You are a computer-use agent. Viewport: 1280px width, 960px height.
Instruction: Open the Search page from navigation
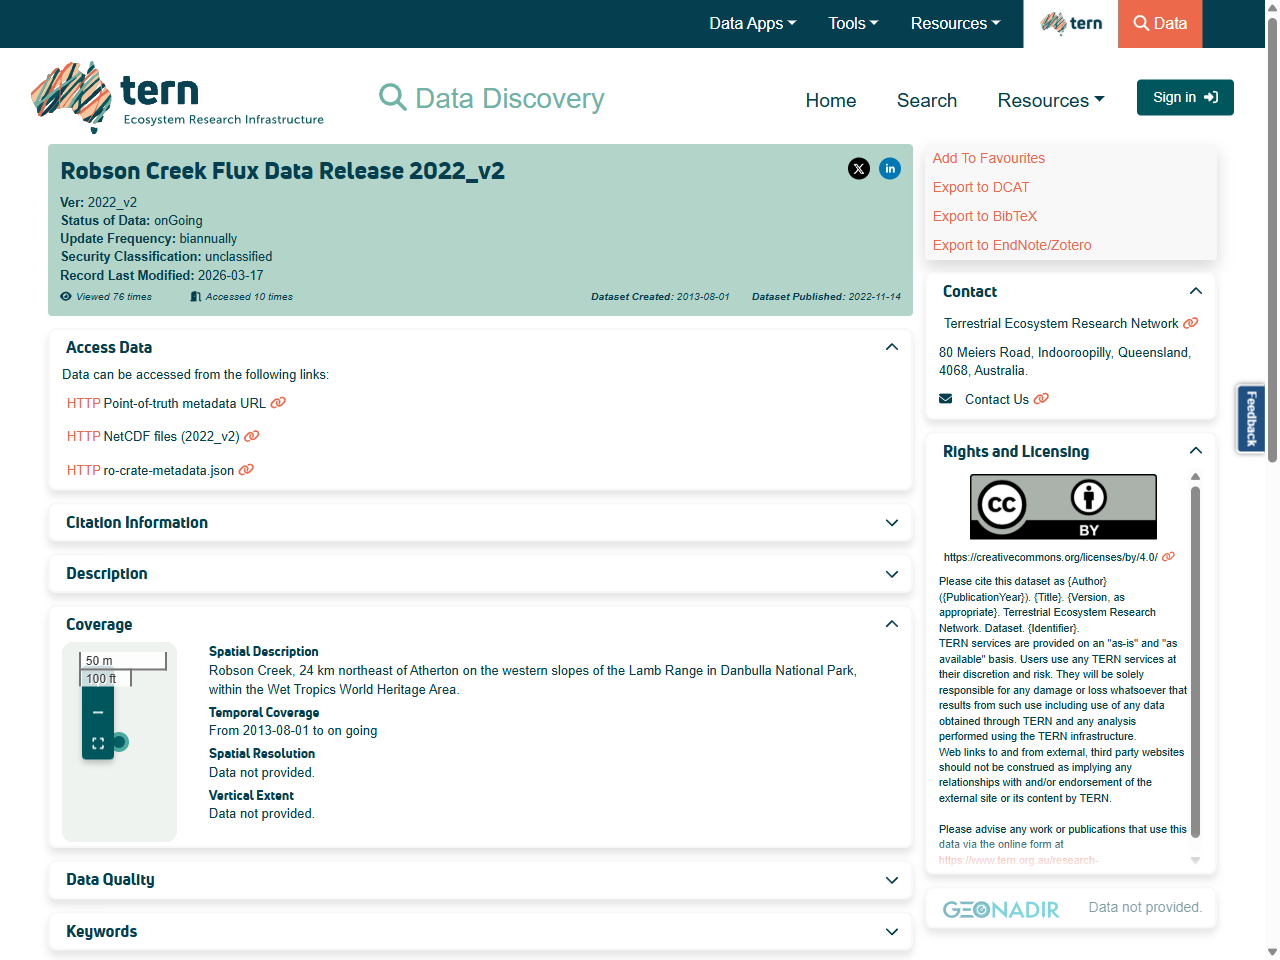(x=926, y=100)
